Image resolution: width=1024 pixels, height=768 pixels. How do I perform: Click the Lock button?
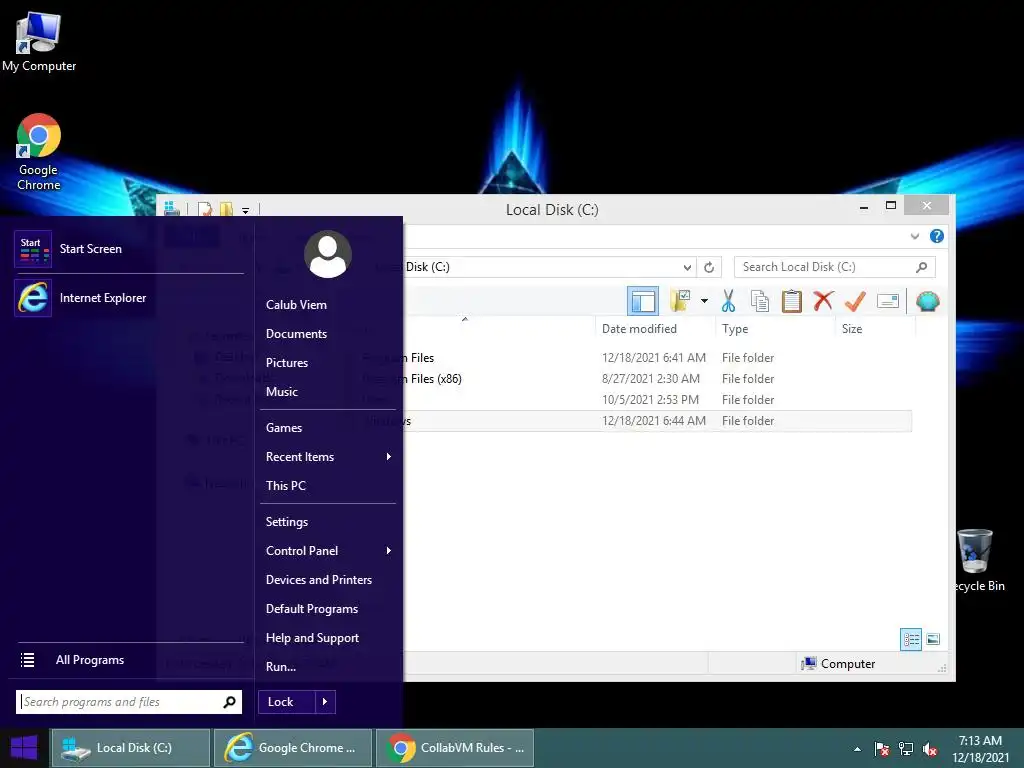click(287, 702)
